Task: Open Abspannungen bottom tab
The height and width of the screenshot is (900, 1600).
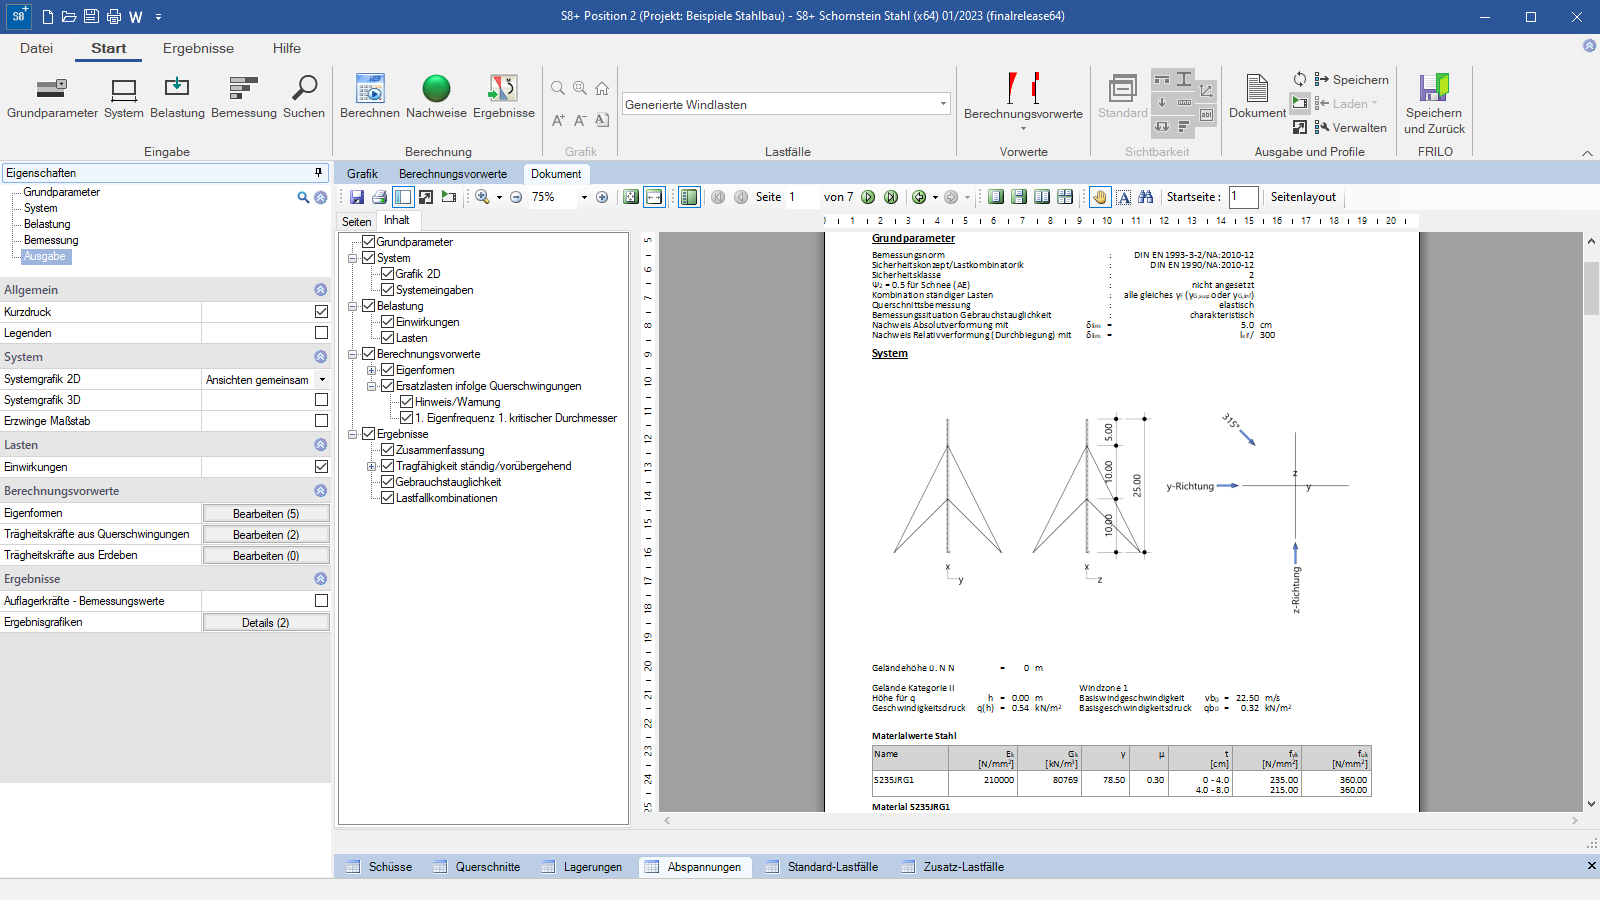Action: point(693,867)
